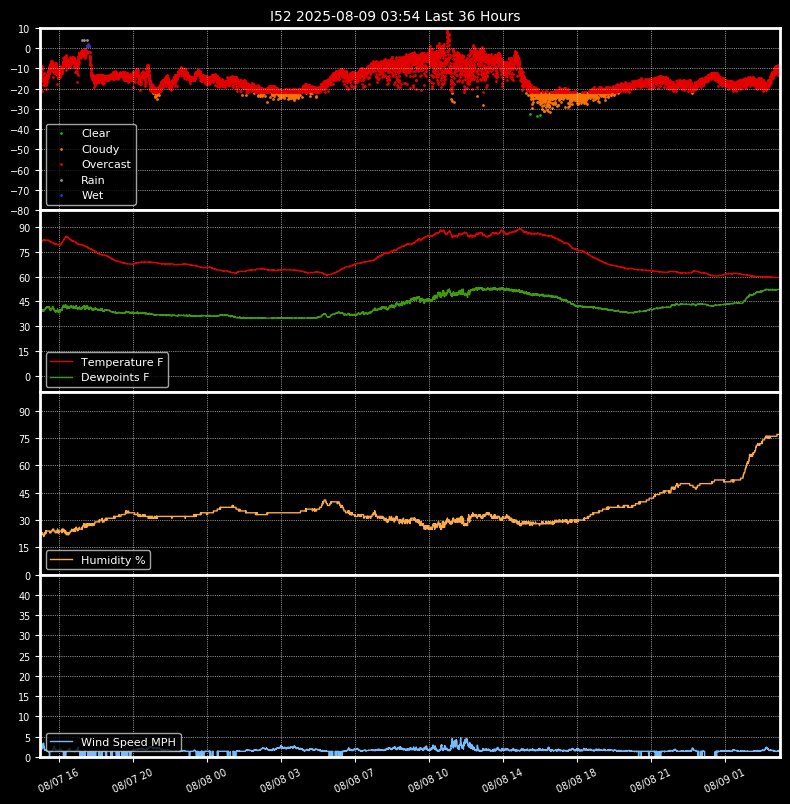Click the 'Overcast' legend label
Viewport: 790px width, 804px height.
pos(106,165)
